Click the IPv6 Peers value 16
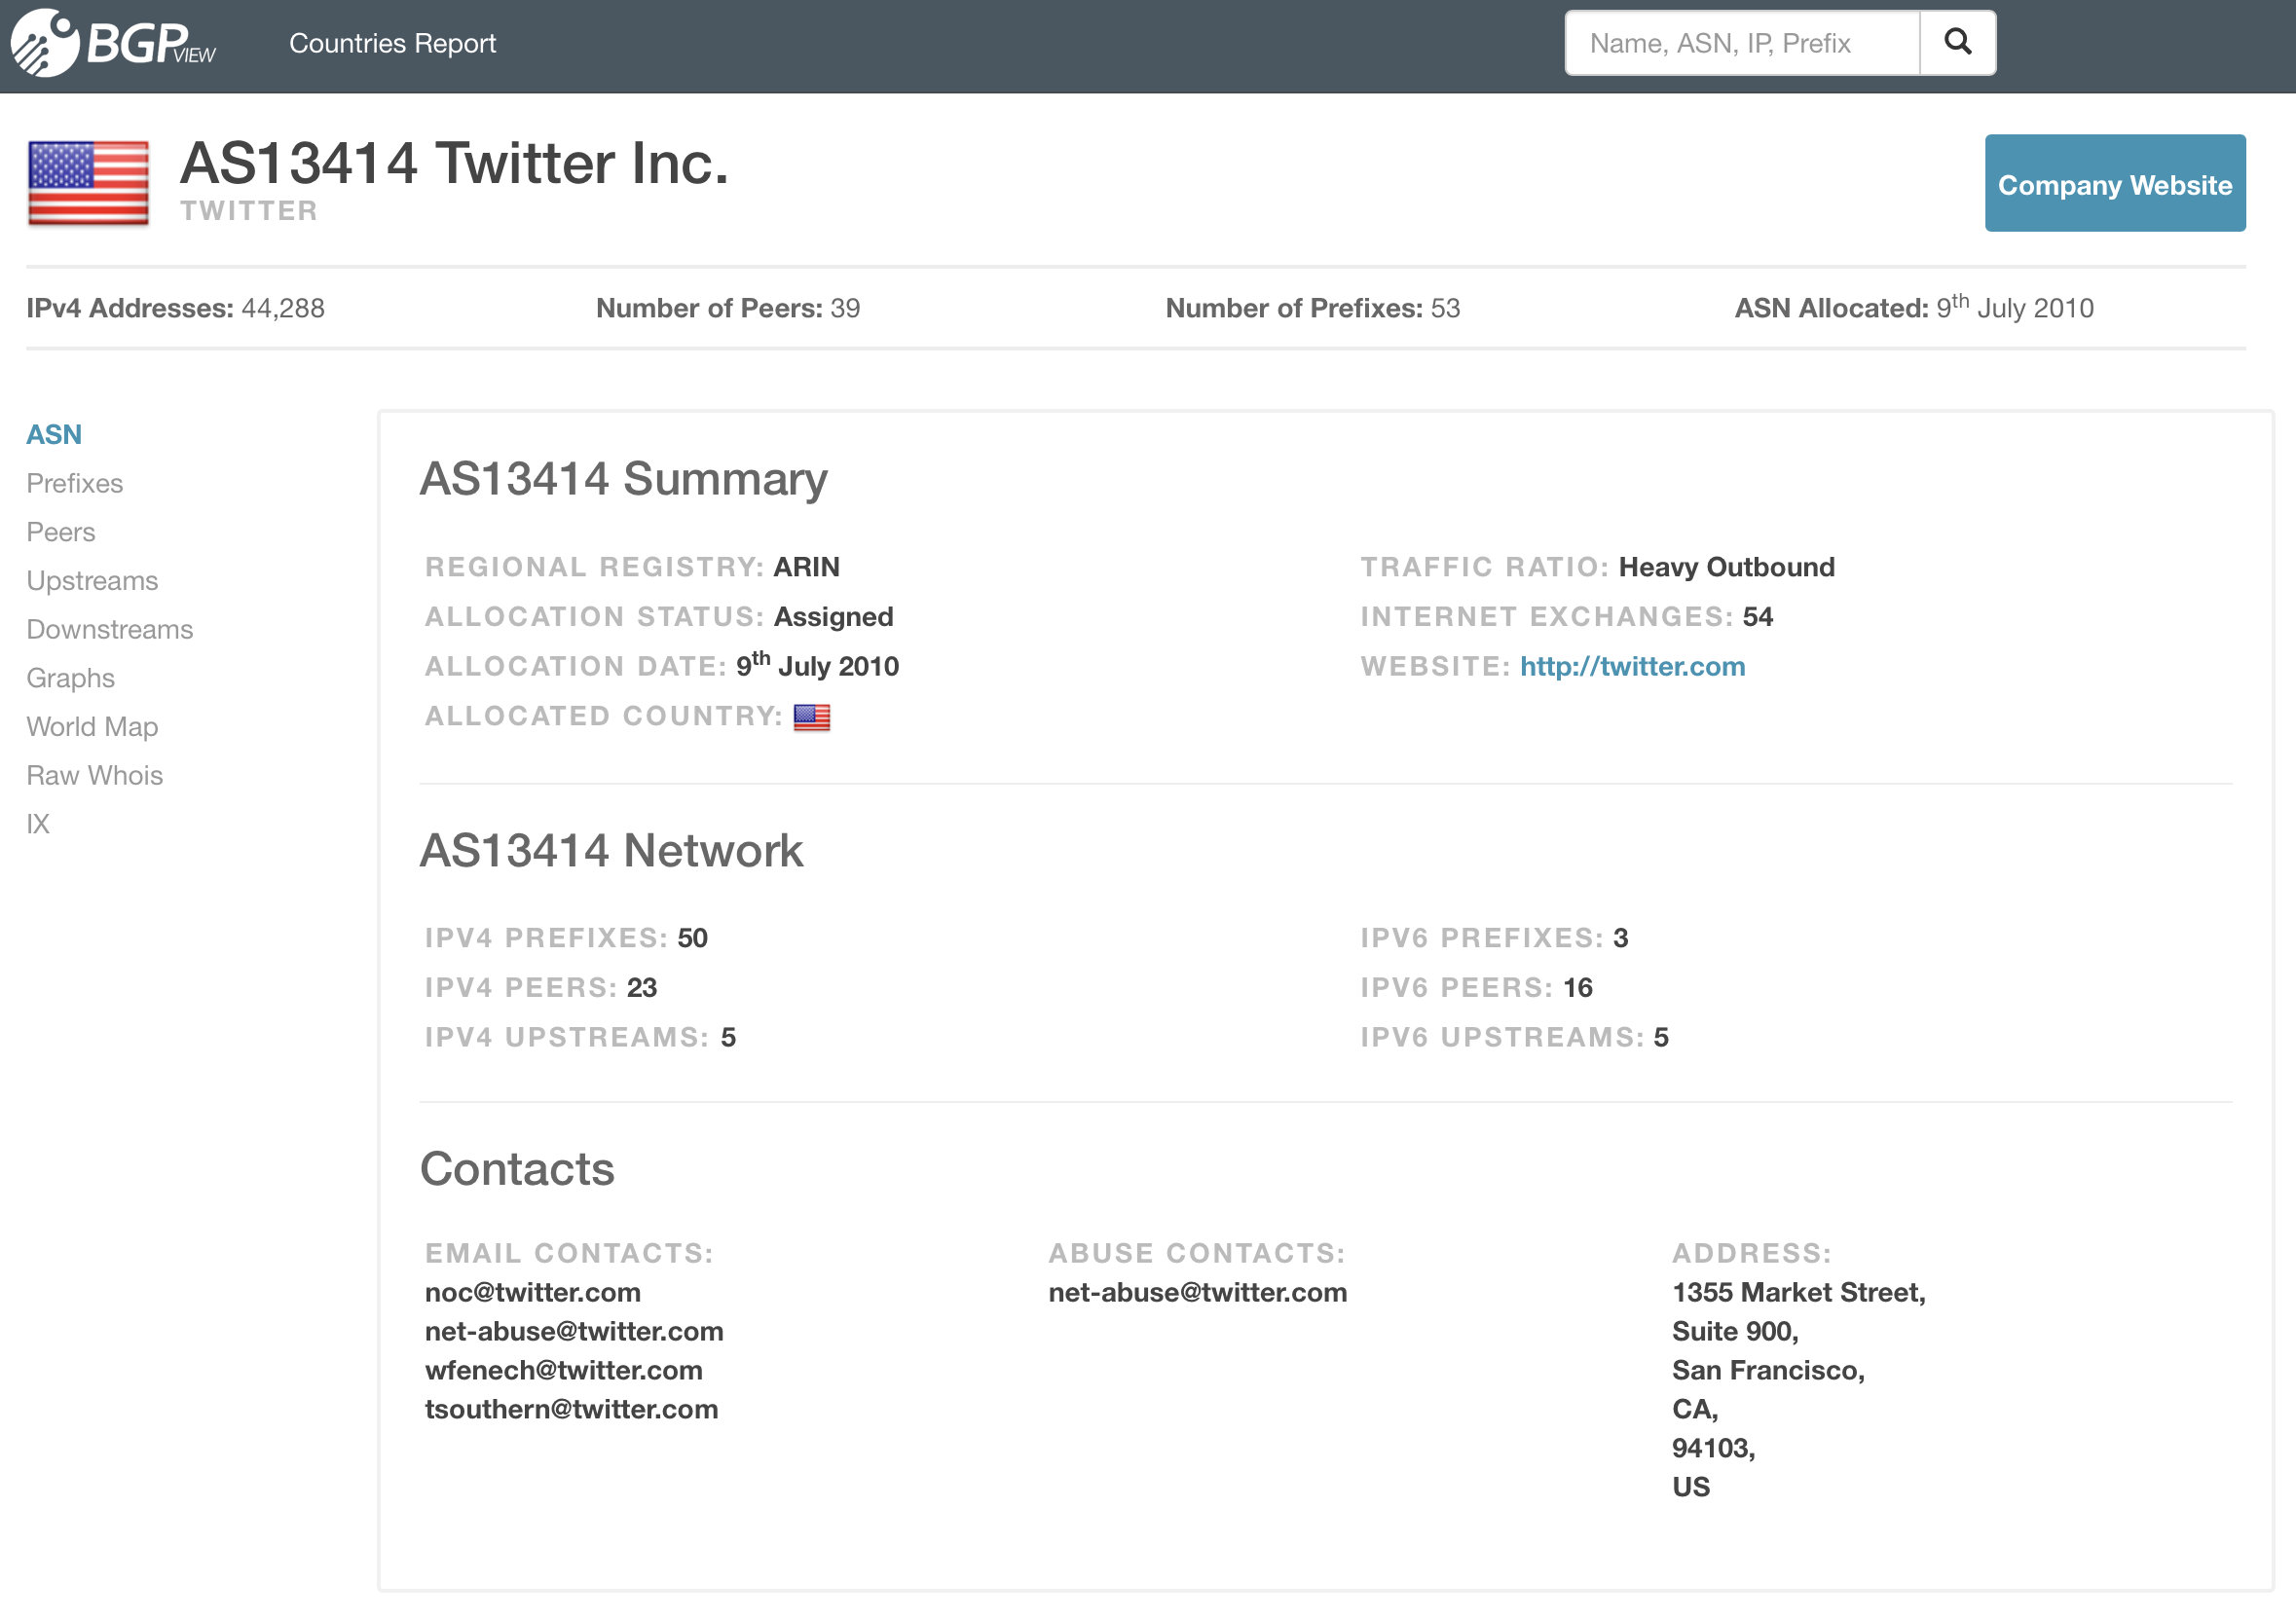 point(1577,988)
